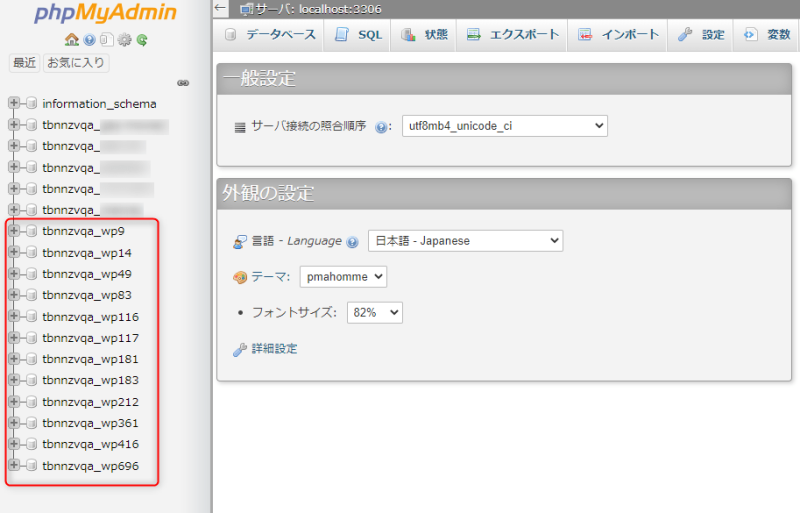800x513 pixels.
Task: Open the 詳細設定 link
Action: [274, 349]
